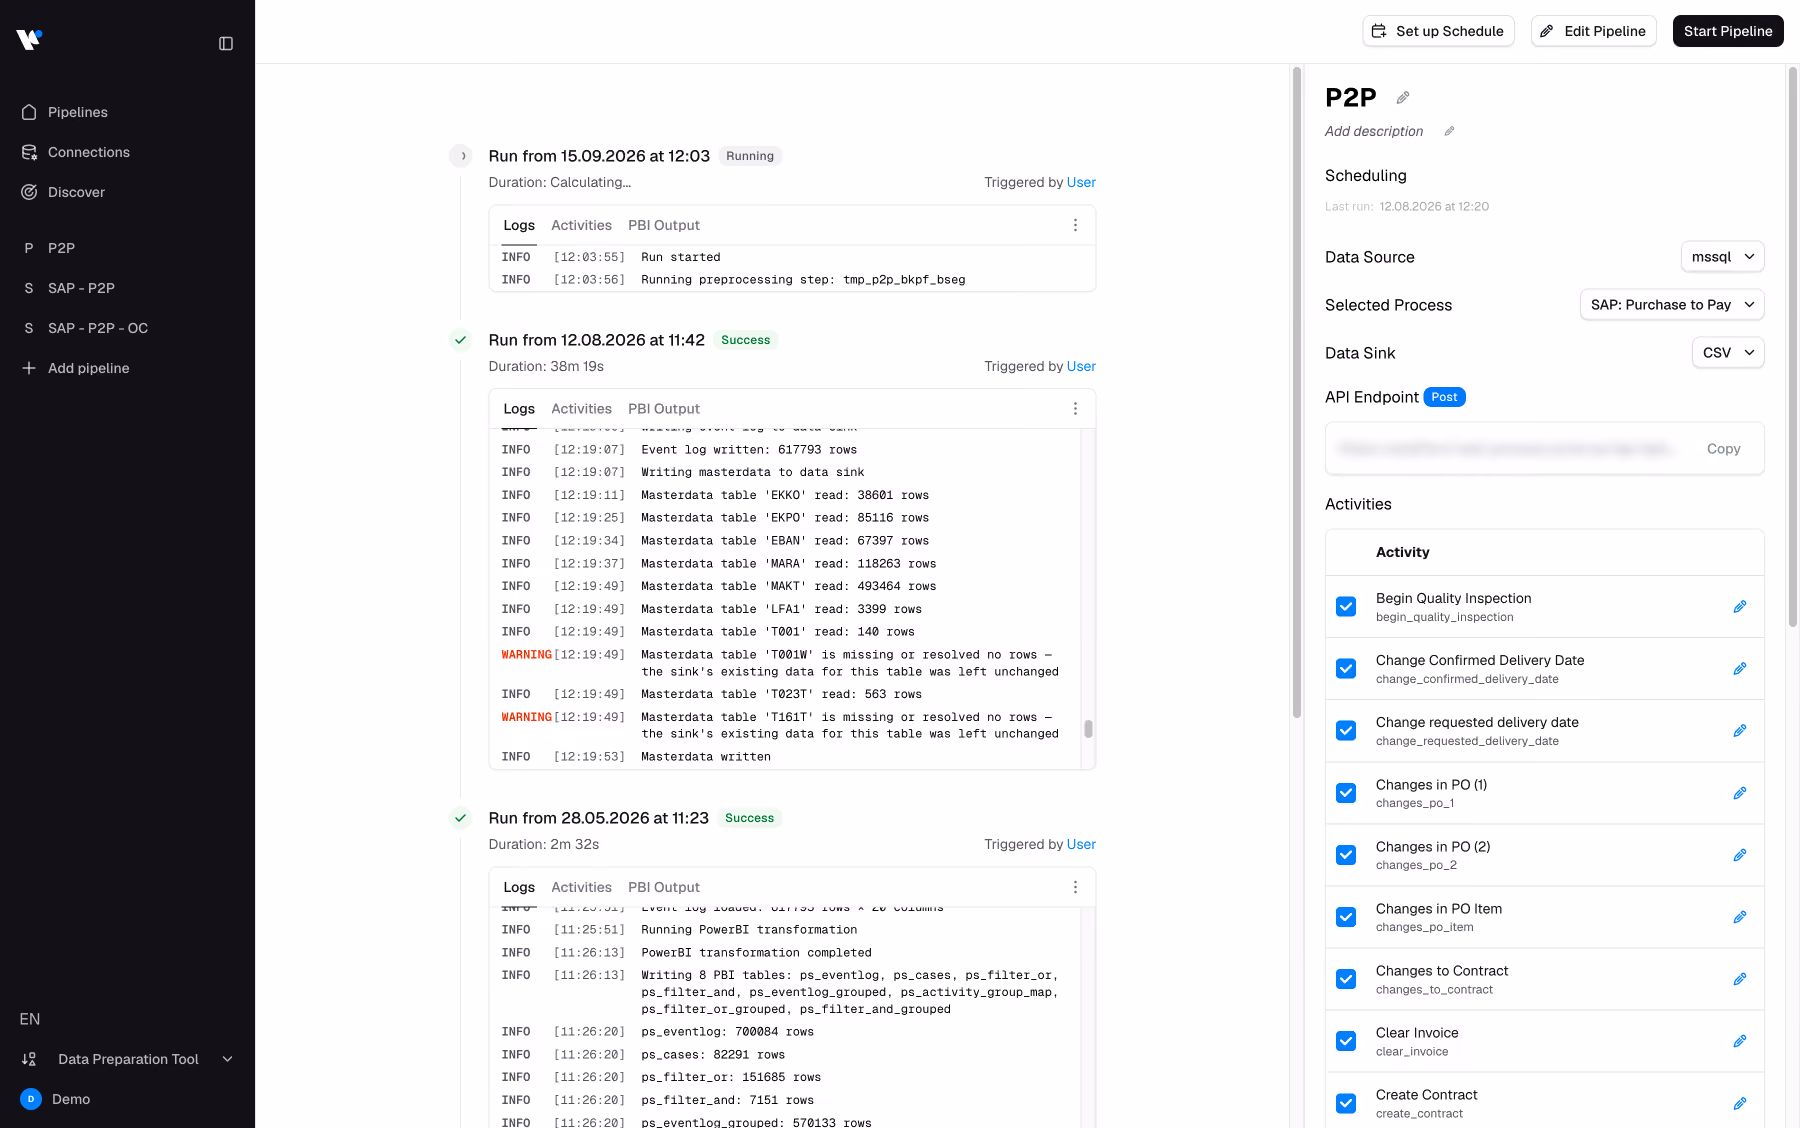The height and width of the screenshot is (1128, 1800).
Task: Edit Changes in PO Item activity
Action: pyautogui.click(x=1740, y=917)
